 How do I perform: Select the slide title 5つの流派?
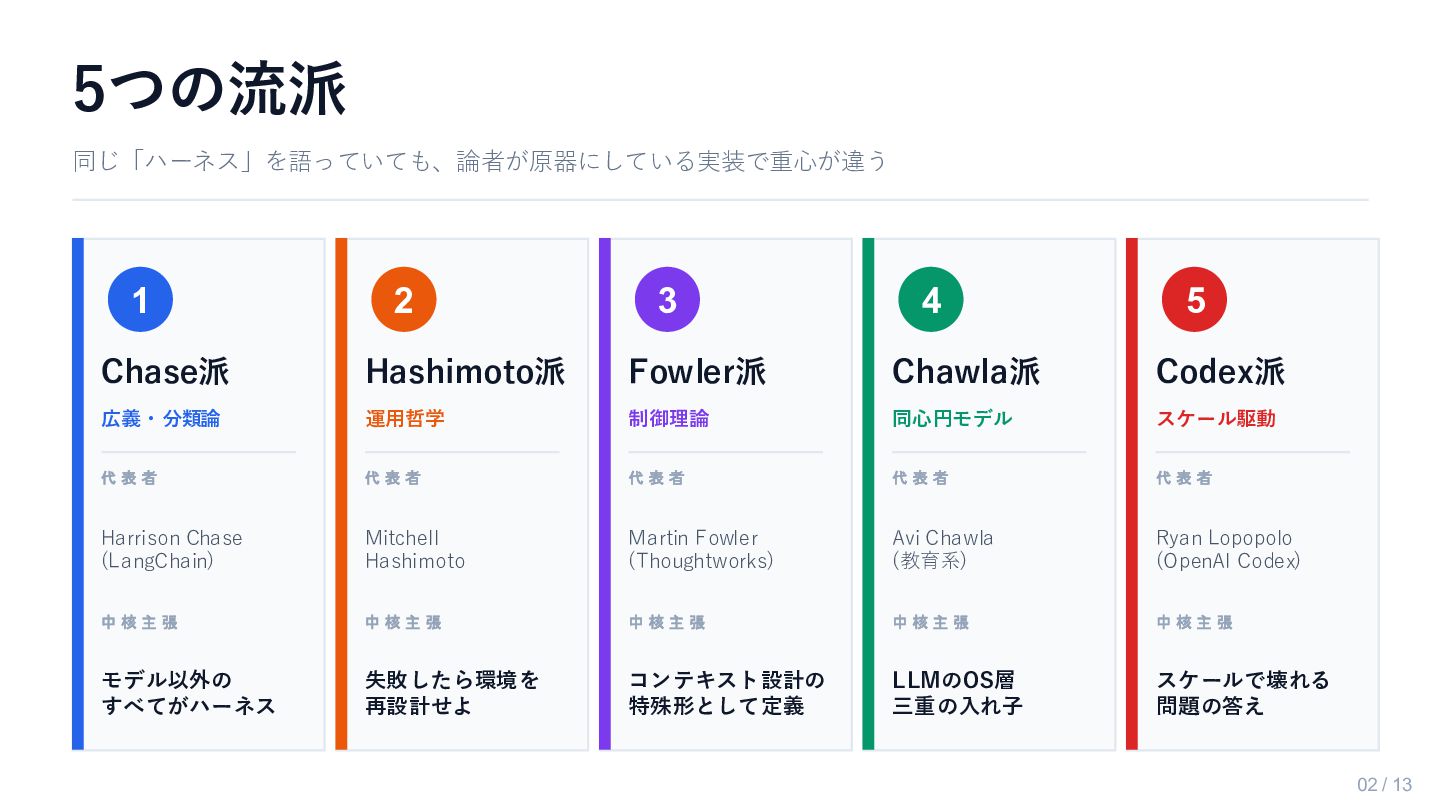(209, 89)
